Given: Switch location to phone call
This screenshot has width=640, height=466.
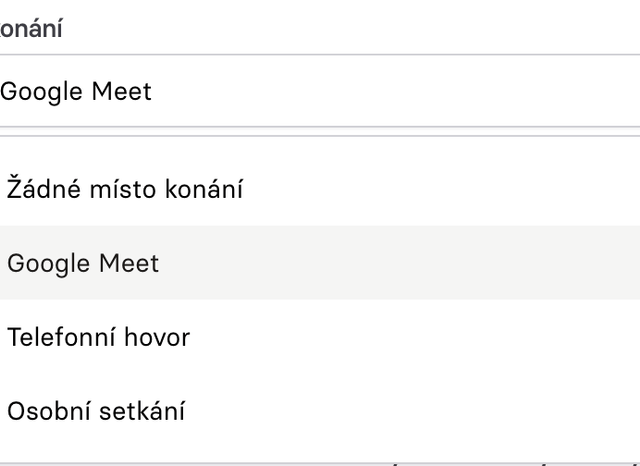Looking at the screenshot, I should click(98, 337).
